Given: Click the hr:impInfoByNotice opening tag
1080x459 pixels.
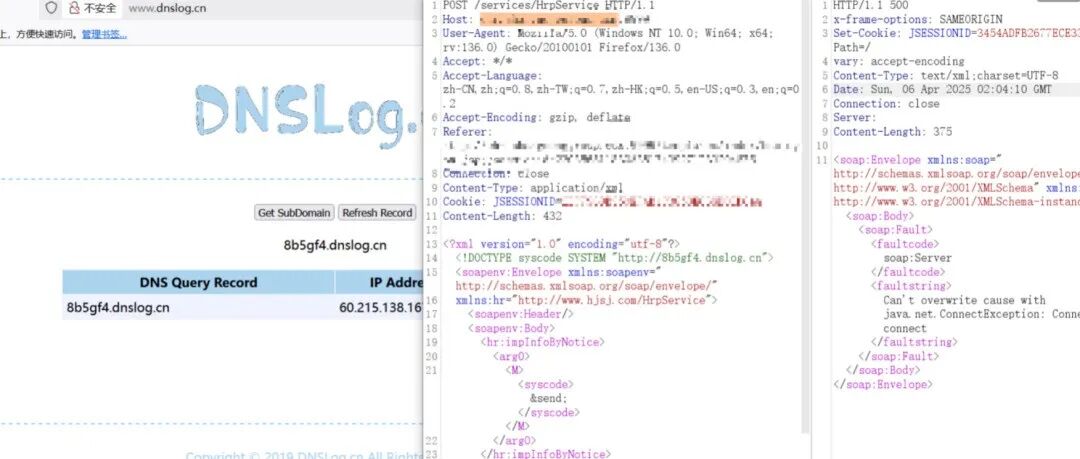Looking at the screenshot, I should (x=542, y=342).
